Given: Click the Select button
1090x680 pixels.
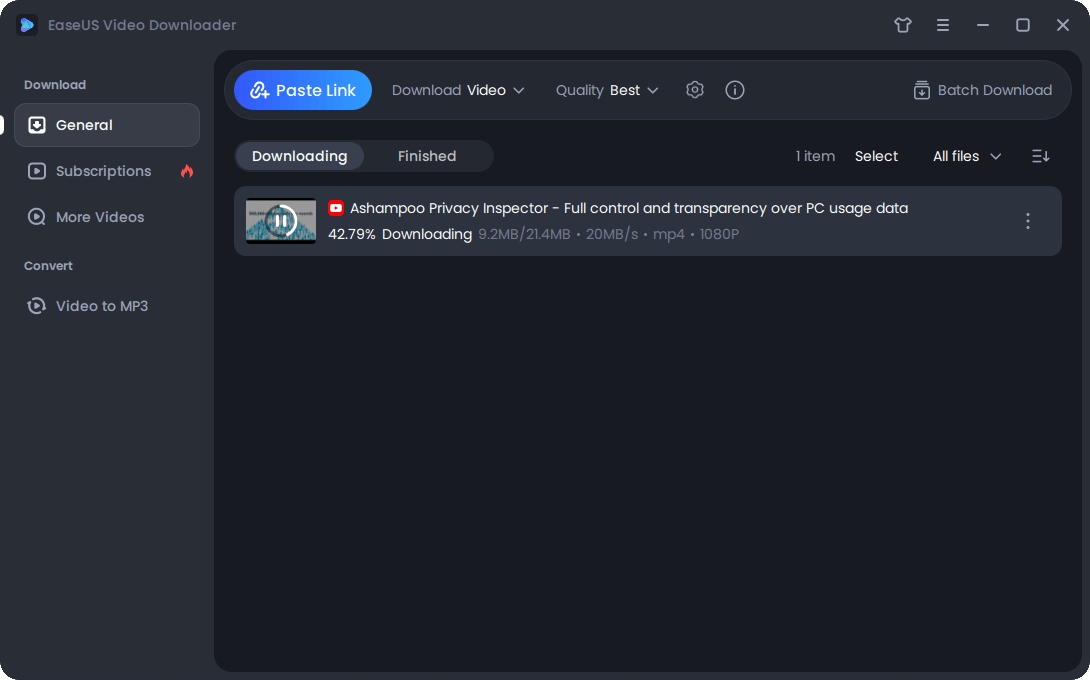Looking at the screenshot, I should tap(876, 156).
